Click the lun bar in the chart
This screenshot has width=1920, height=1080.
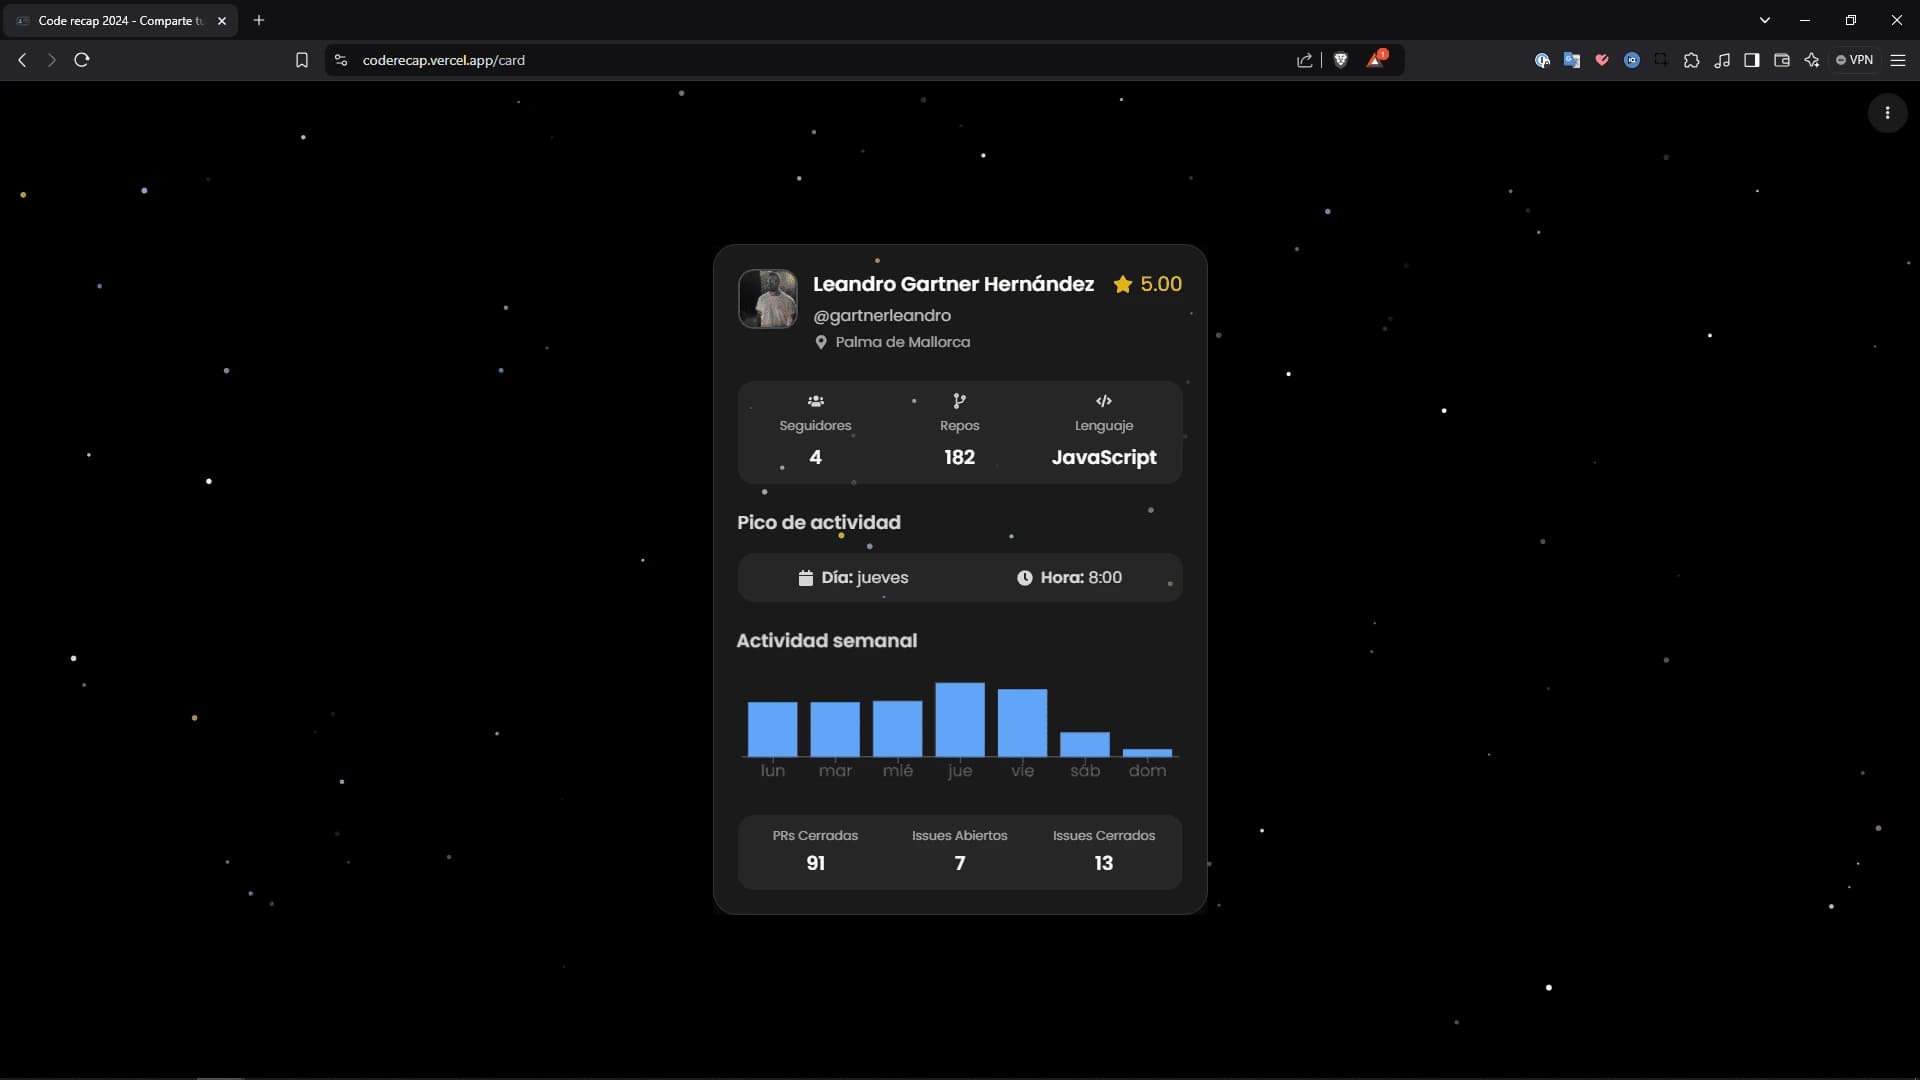point(772,729)
